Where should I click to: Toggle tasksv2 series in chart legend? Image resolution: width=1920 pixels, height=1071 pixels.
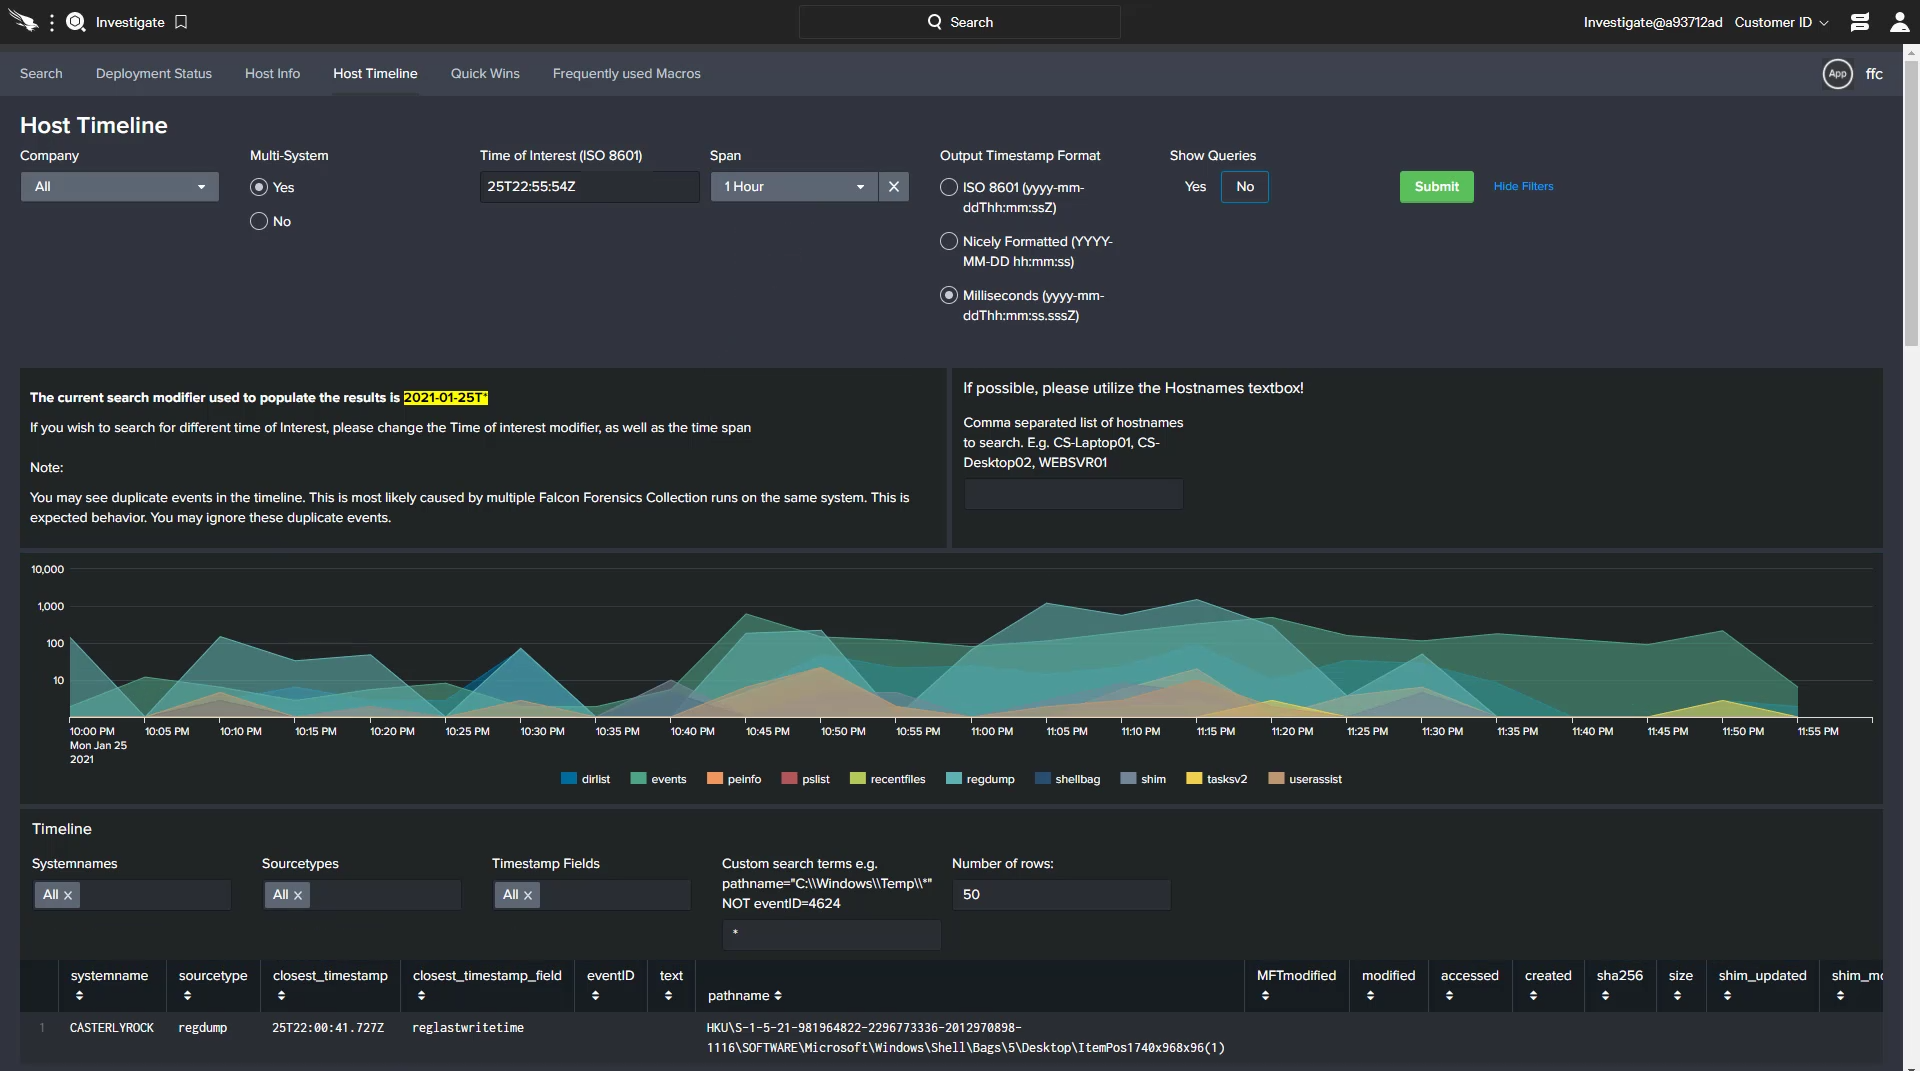(1217, 779)
